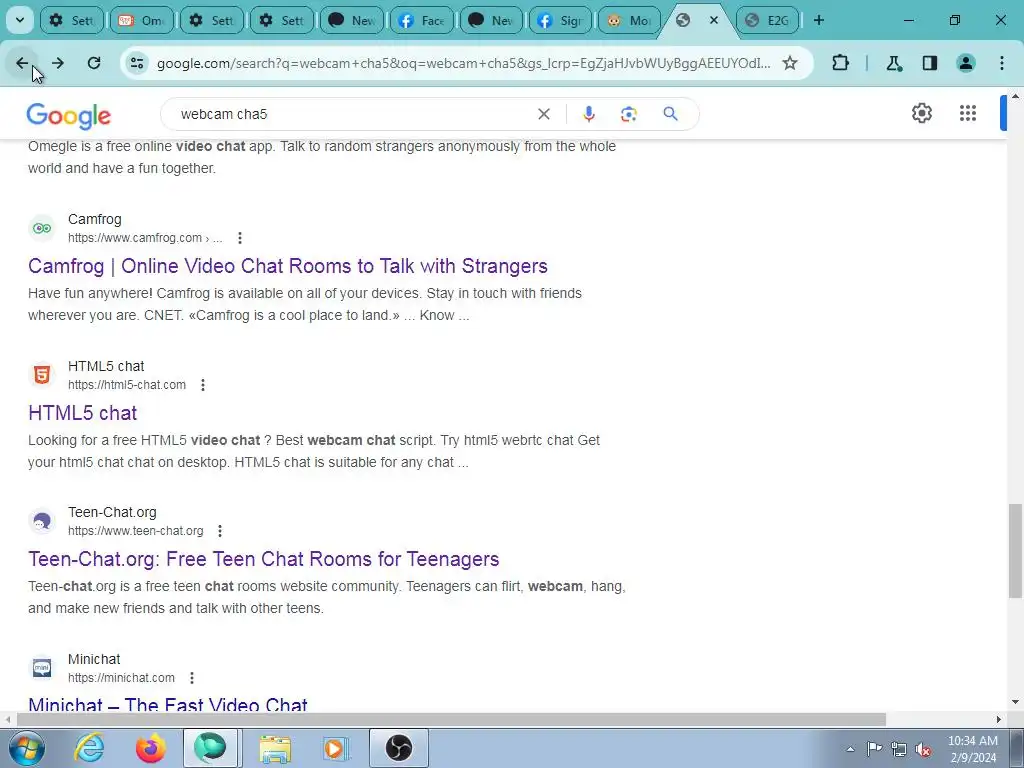Submit search with magnifier icon
The height and width of the screenshot is (768, 1024).
(x=670, y=114)
